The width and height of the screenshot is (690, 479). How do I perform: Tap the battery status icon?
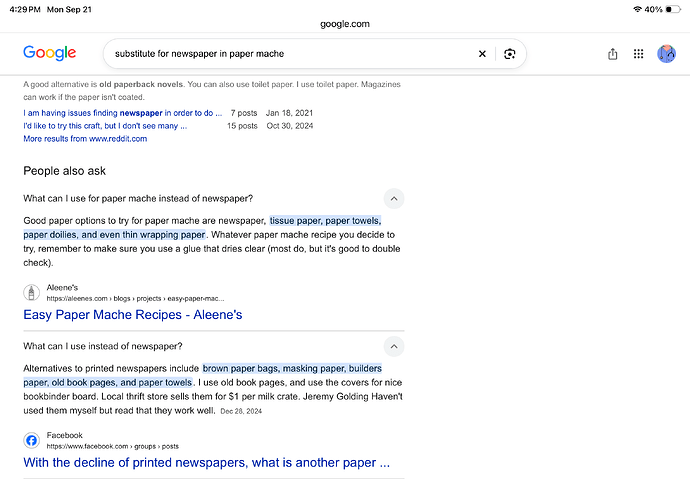[673, 9]
